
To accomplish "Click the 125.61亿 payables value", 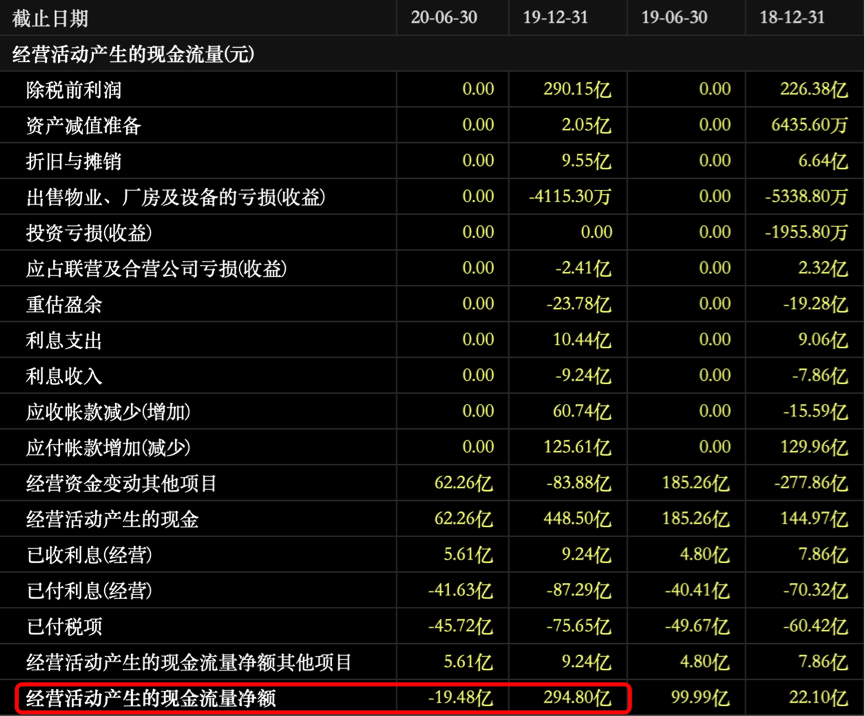I will 577,448.
